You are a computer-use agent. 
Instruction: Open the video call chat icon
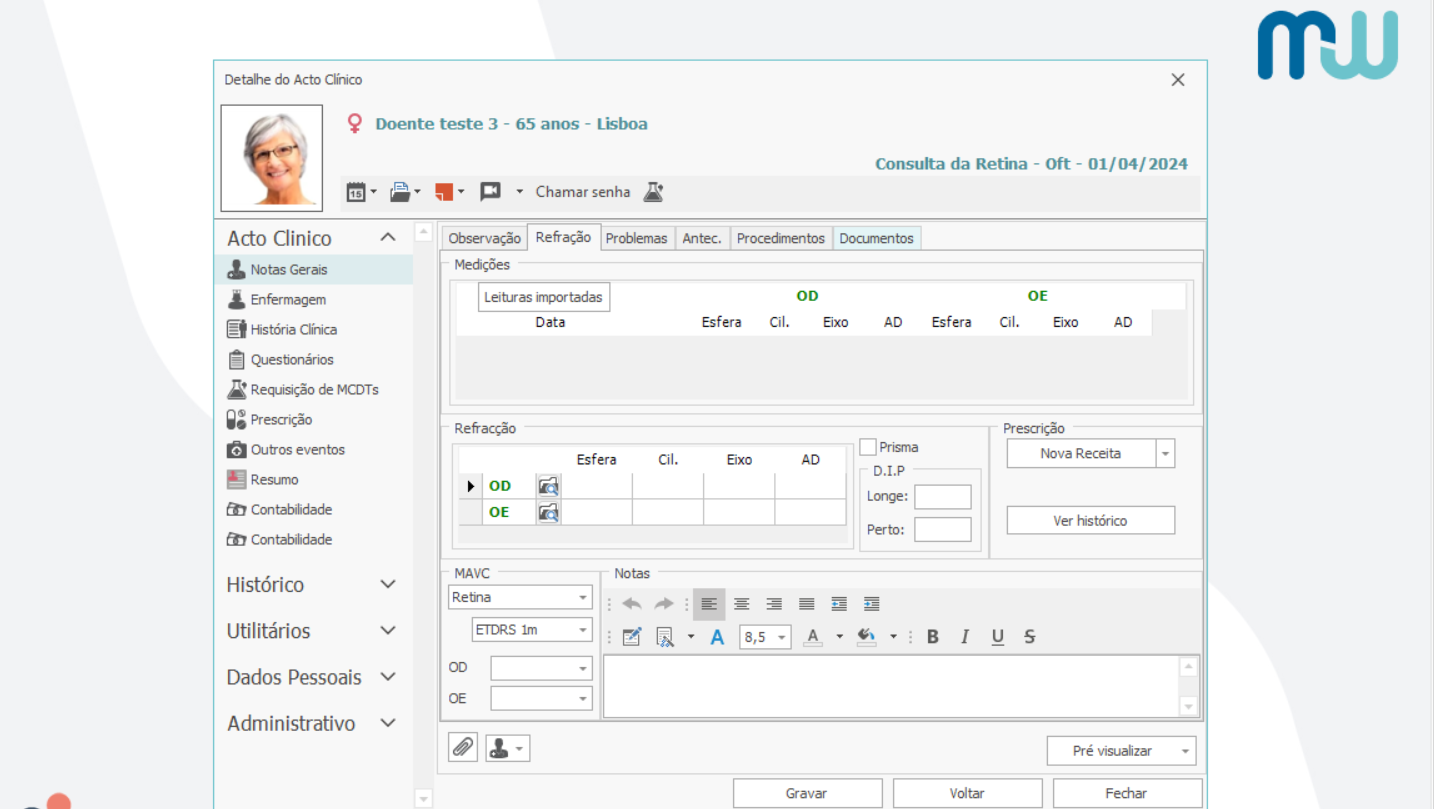(x=490, y=192)
